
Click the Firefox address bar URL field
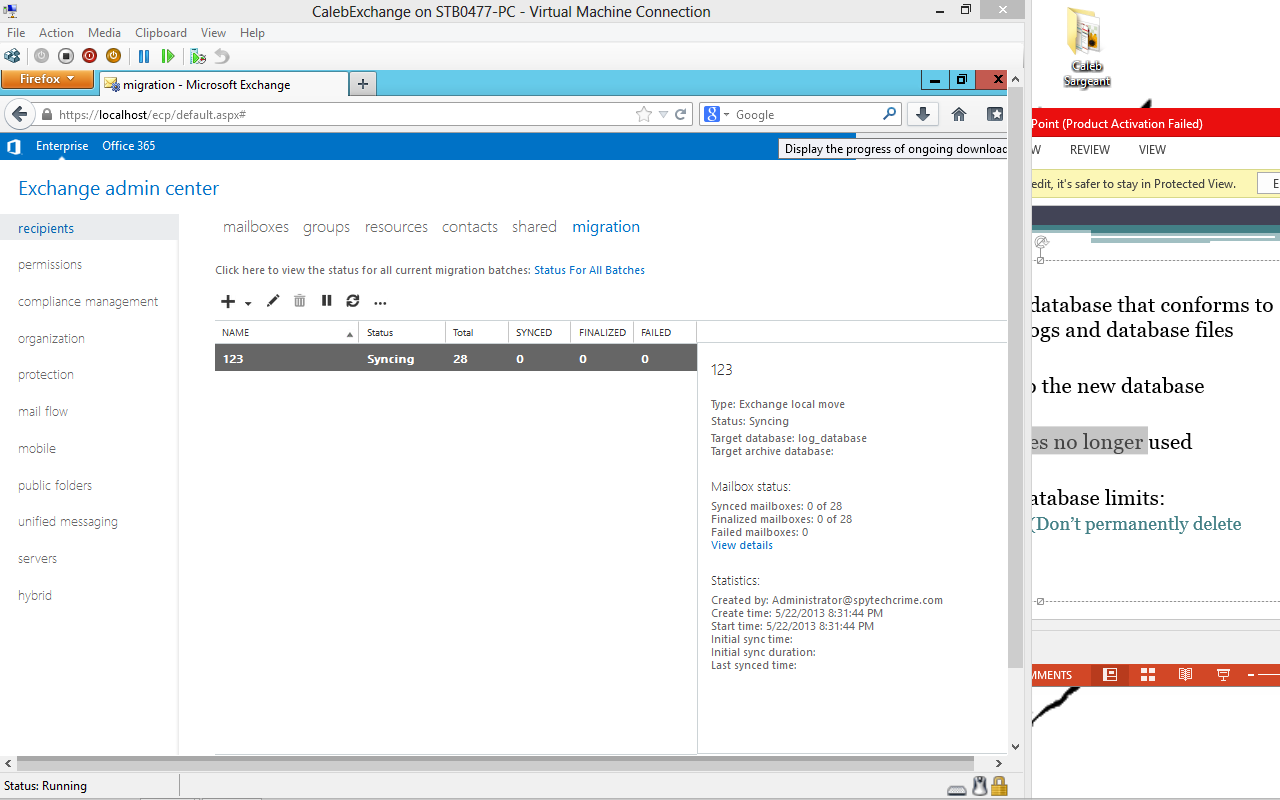pos(345,114)
